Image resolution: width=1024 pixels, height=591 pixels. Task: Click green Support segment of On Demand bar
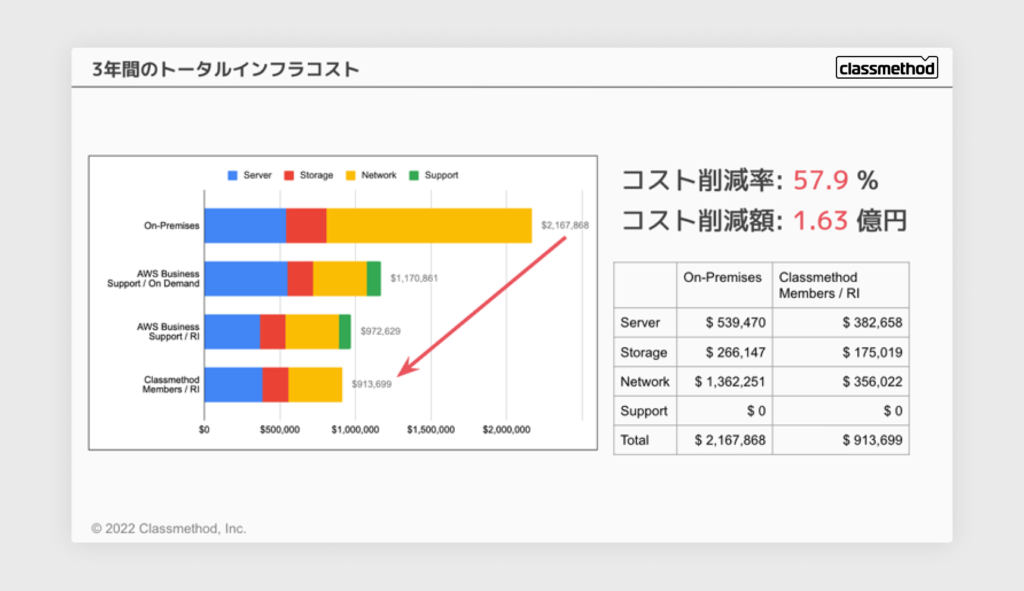pyautogui.click(x=373, y=278)
